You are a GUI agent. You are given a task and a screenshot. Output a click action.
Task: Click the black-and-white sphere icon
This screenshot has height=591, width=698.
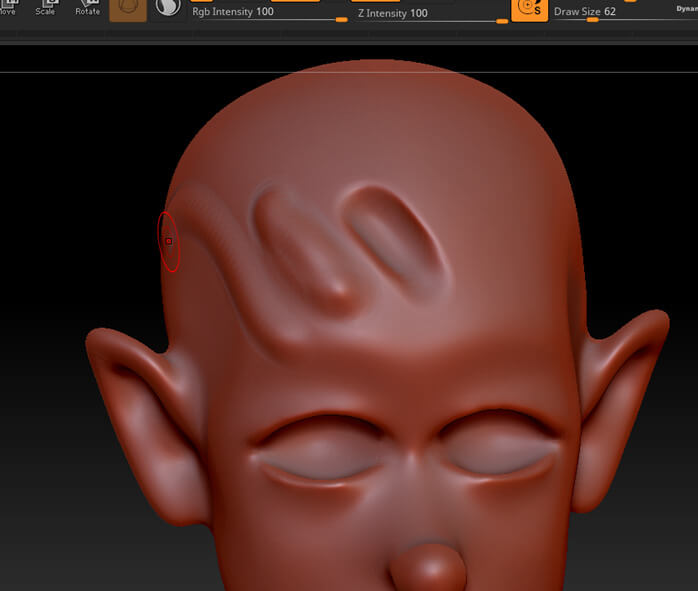[x=168, y=8]
